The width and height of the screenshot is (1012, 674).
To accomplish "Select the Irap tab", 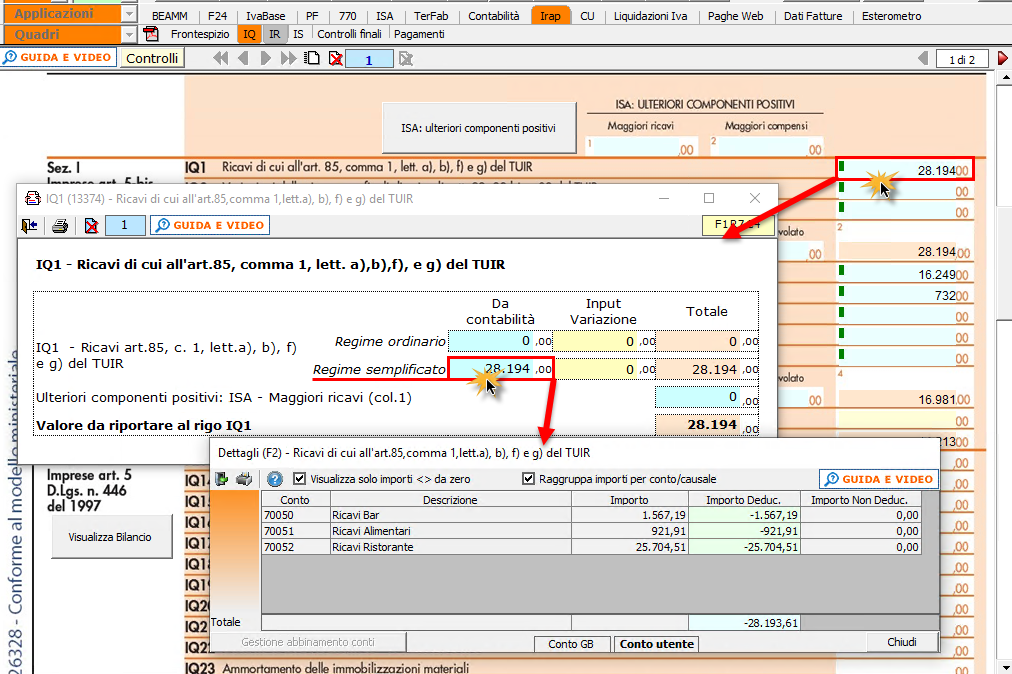I will pyautogui.click(x=551, y=15).
